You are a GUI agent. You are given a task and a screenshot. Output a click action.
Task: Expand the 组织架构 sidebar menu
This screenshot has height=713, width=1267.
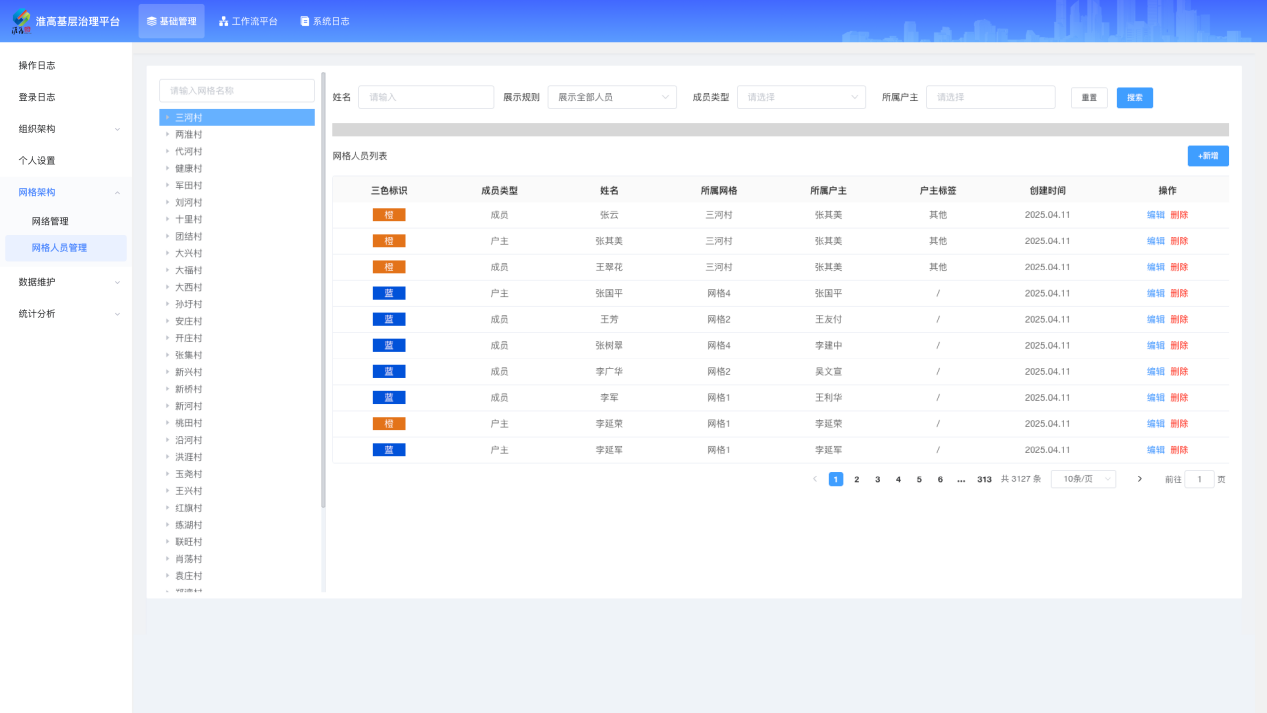coord(66,129)
